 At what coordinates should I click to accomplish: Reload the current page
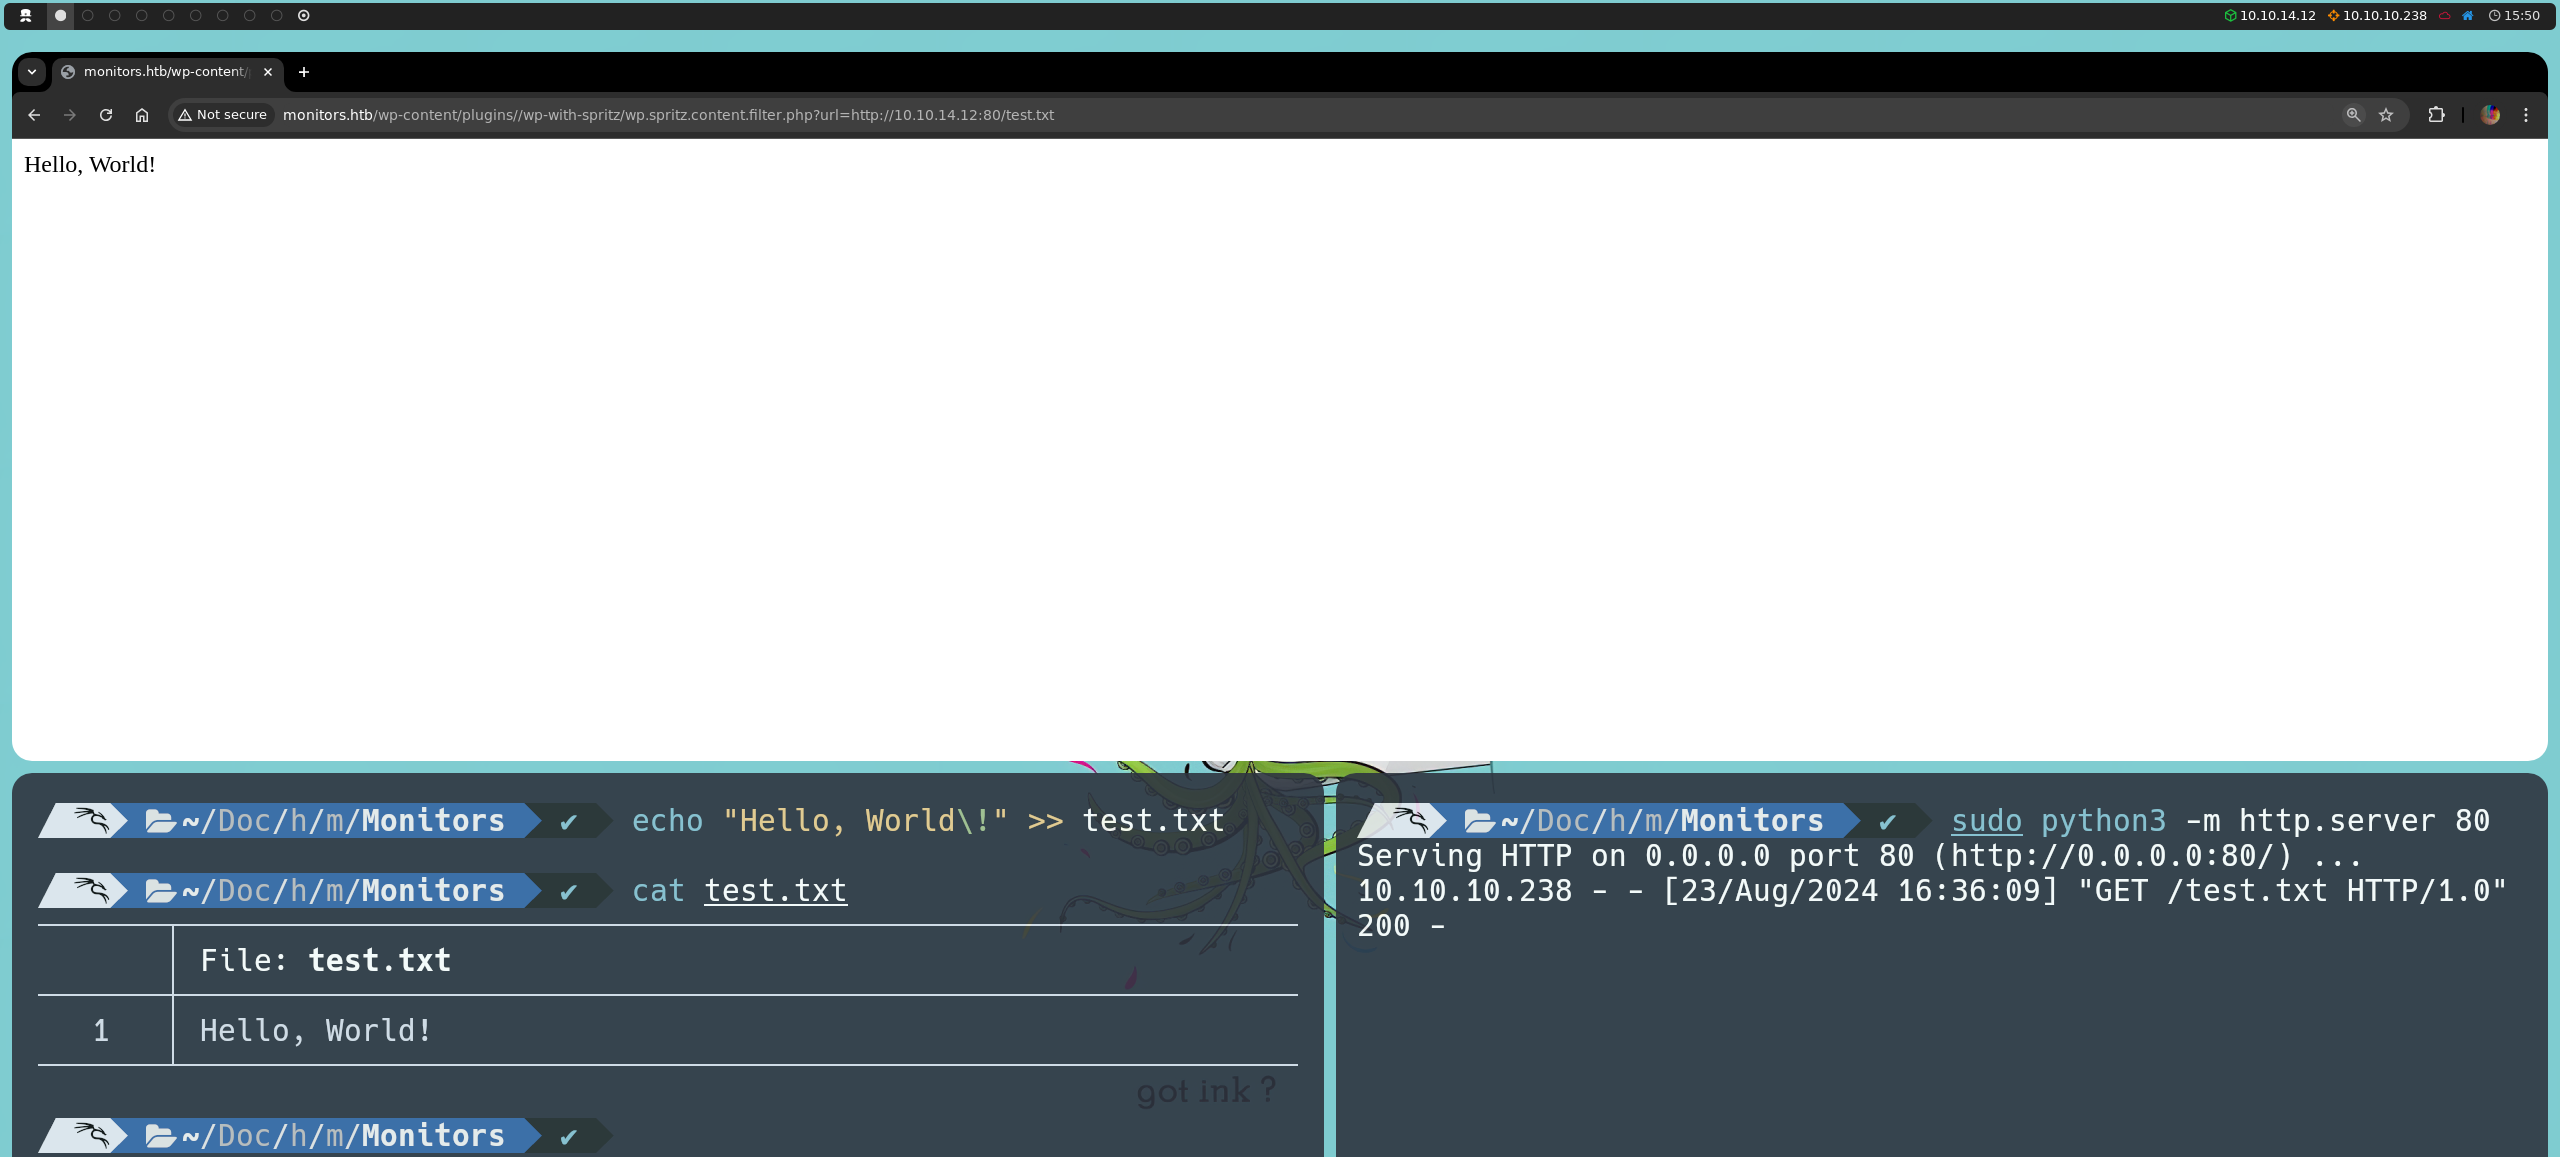(x=106, y=115)
